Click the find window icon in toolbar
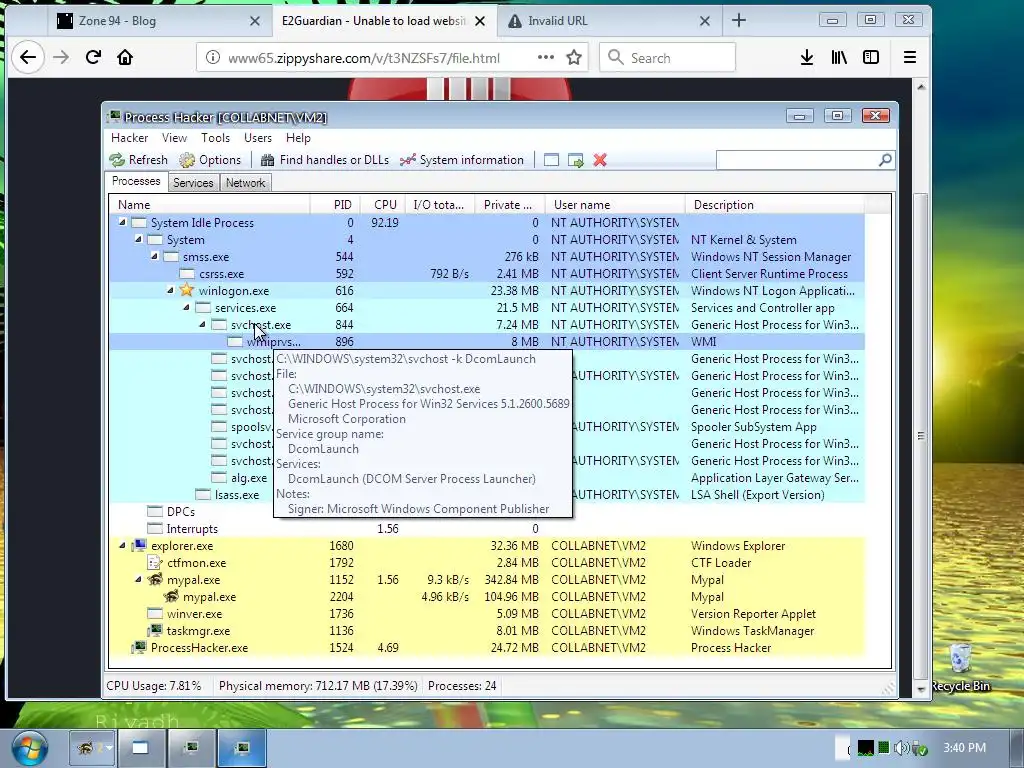Screen dimensions: 1024x768 [x=551, y=160]
